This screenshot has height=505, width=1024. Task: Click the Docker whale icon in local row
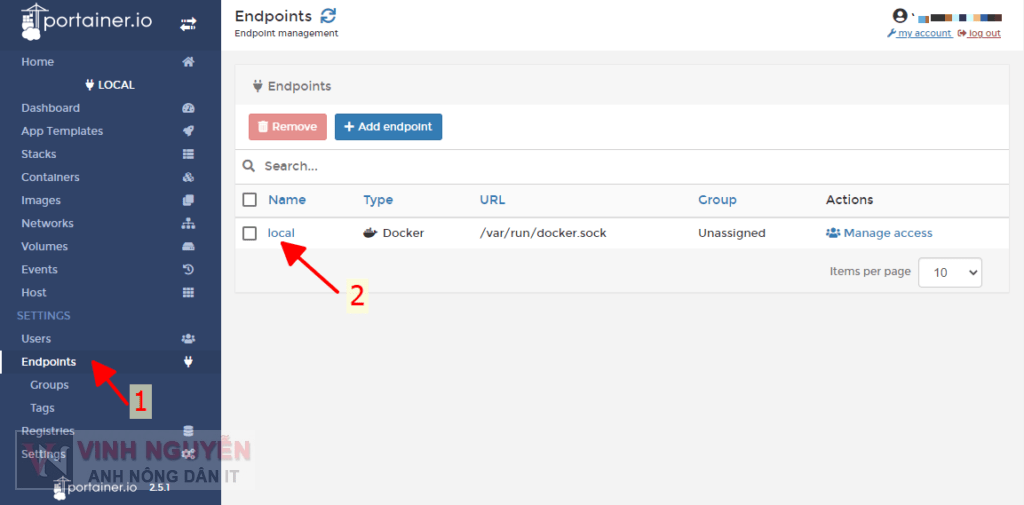(x=370, y=233)
